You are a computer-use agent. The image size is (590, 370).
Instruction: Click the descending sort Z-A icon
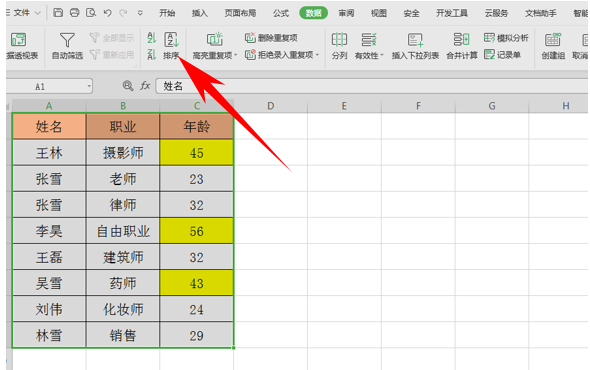click(151, 55)
